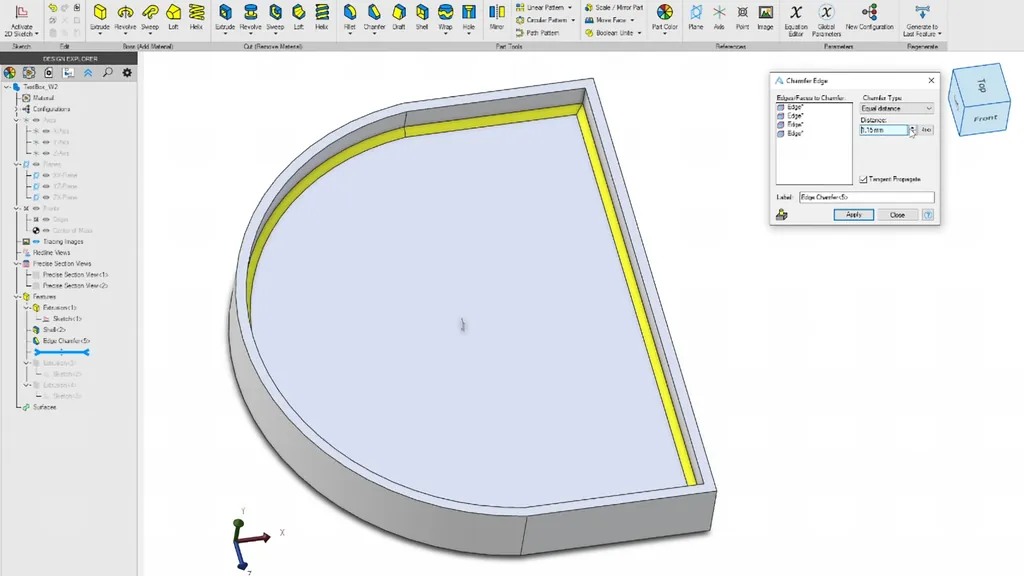
Task: Collapse Extrusion<1> node
Action: [x=27, y=308]
